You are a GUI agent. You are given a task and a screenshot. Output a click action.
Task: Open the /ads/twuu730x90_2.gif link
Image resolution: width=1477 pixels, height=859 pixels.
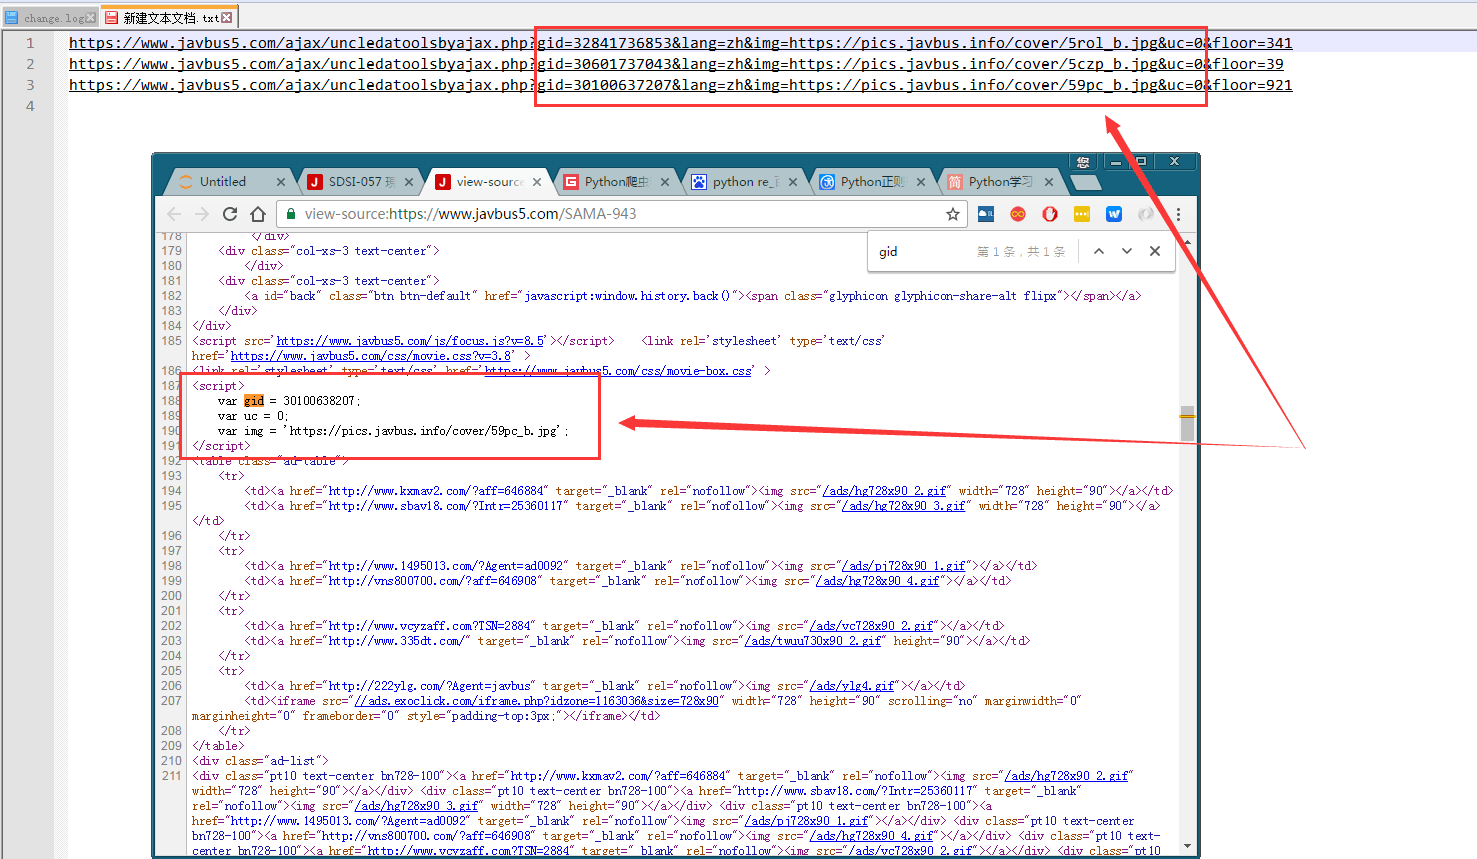pyautogui.click(x=813, y=641)
